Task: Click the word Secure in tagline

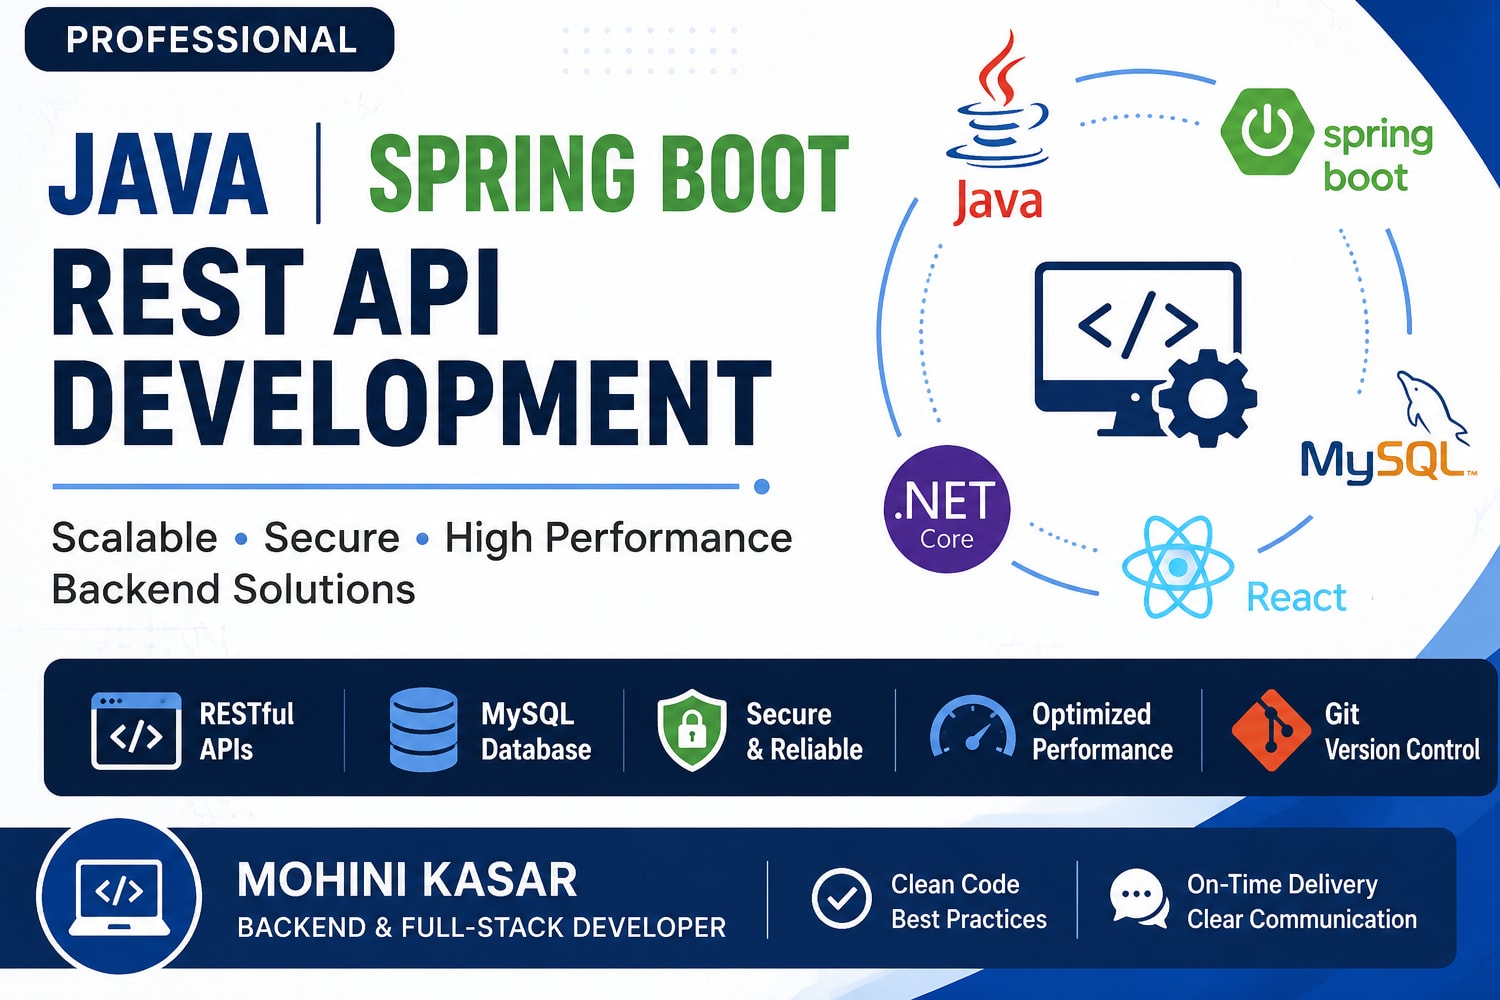Action: [x=332, y=538]
